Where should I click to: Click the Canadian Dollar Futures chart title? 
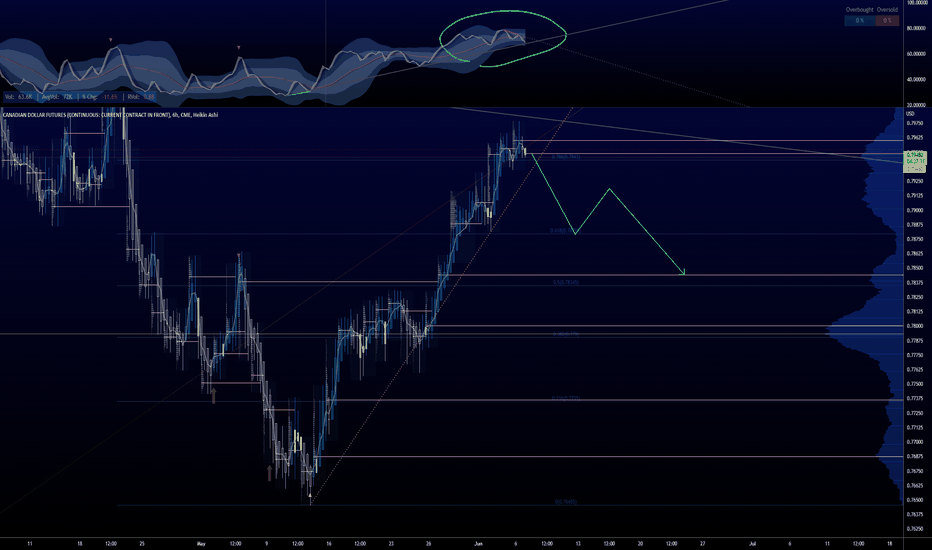click(111, 115)
